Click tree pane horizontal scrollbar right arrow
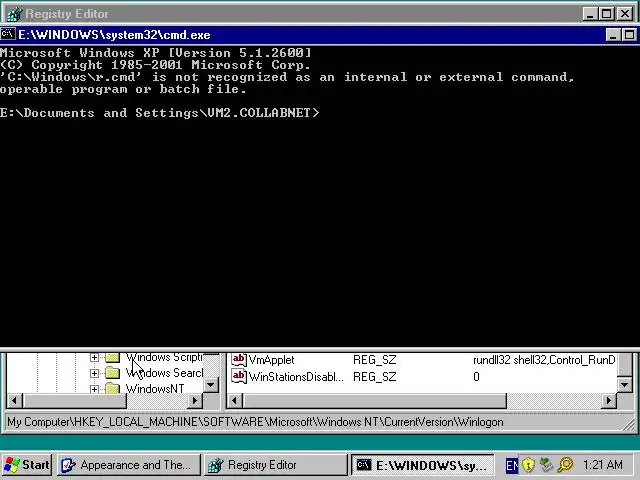 [x=195, y=401]
